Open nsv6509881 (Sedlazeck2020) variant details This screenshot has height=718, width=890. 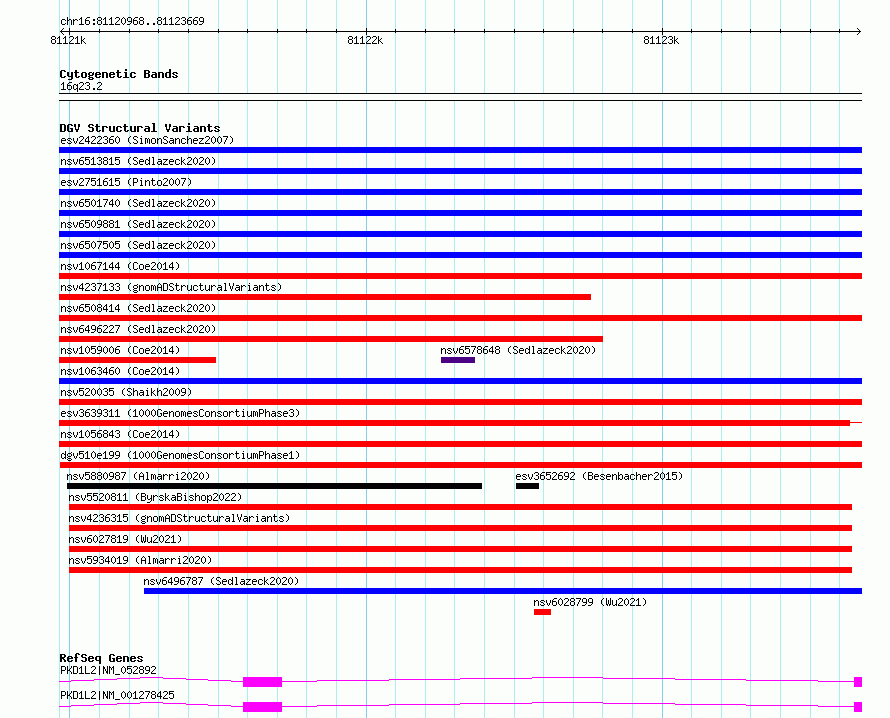click(138, 224)
